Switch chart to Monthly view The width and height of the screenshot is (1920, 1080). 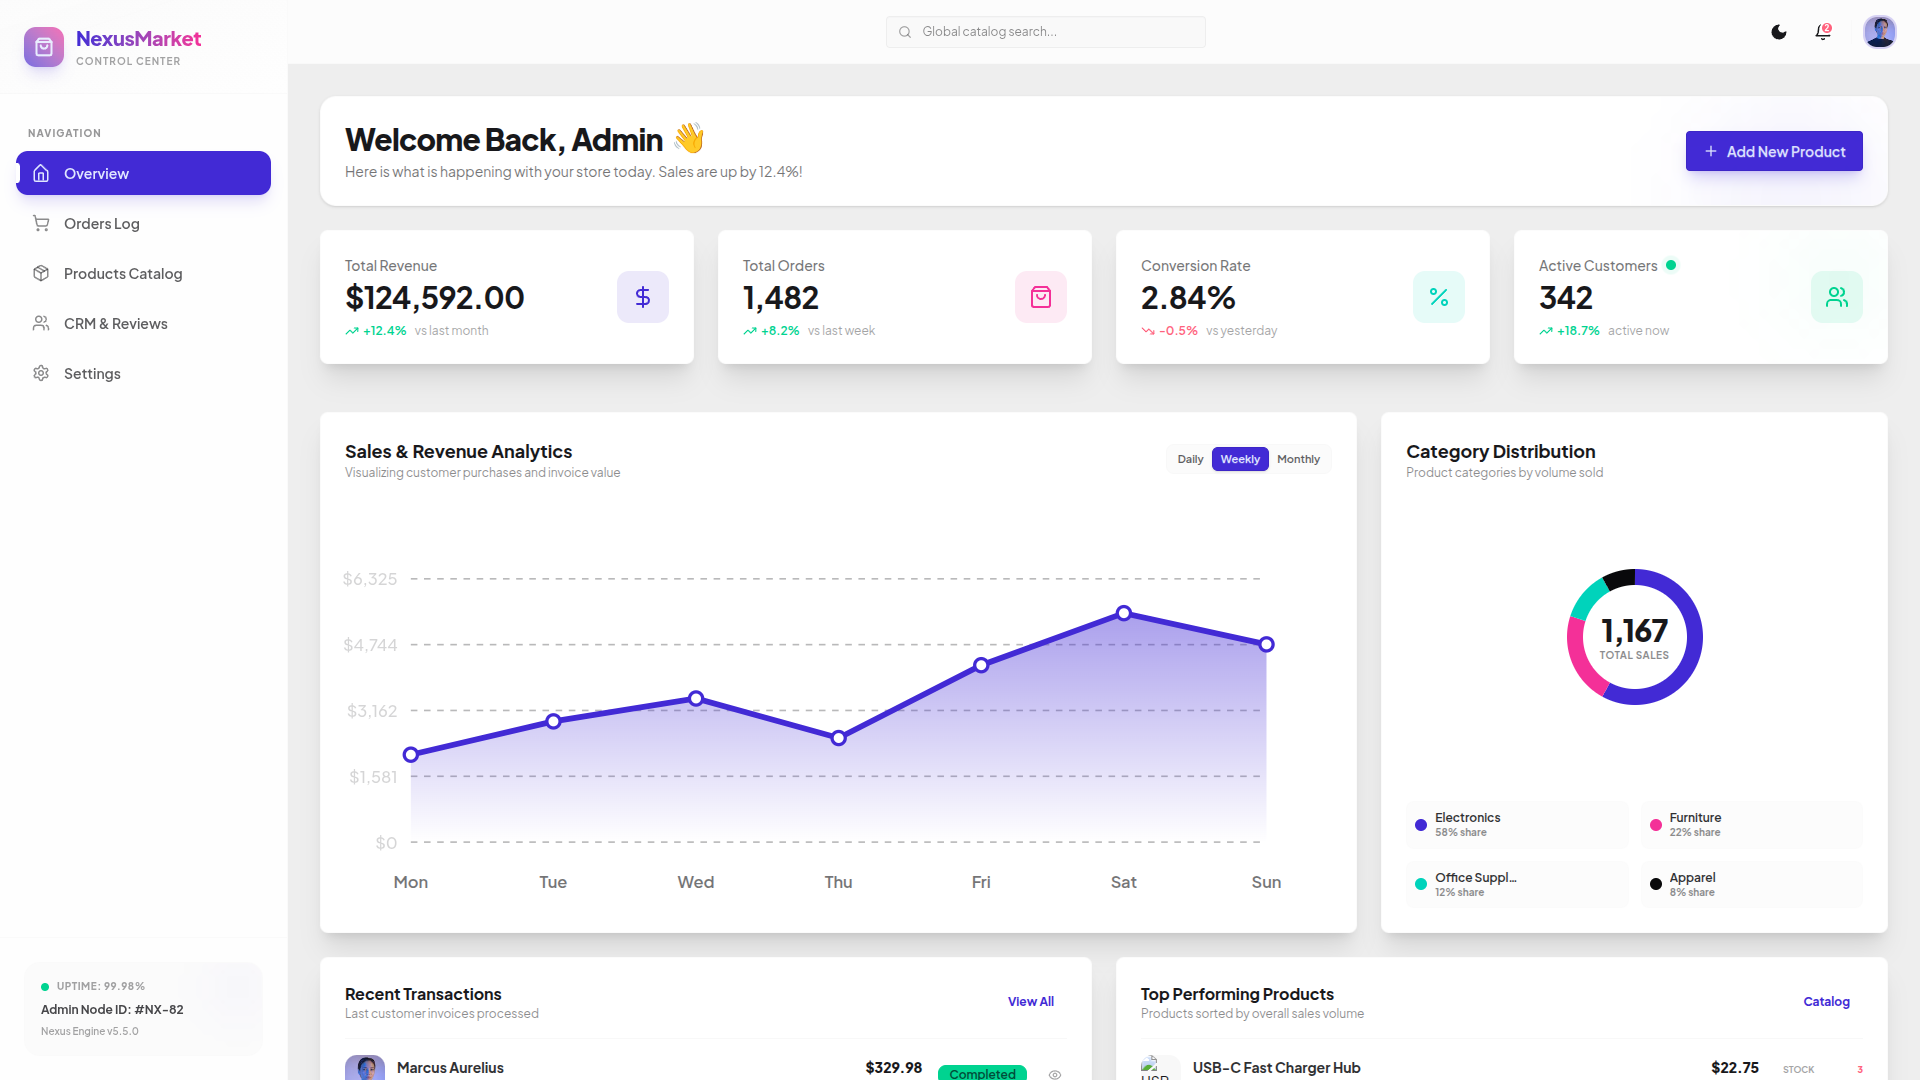tap(1298, 459)
